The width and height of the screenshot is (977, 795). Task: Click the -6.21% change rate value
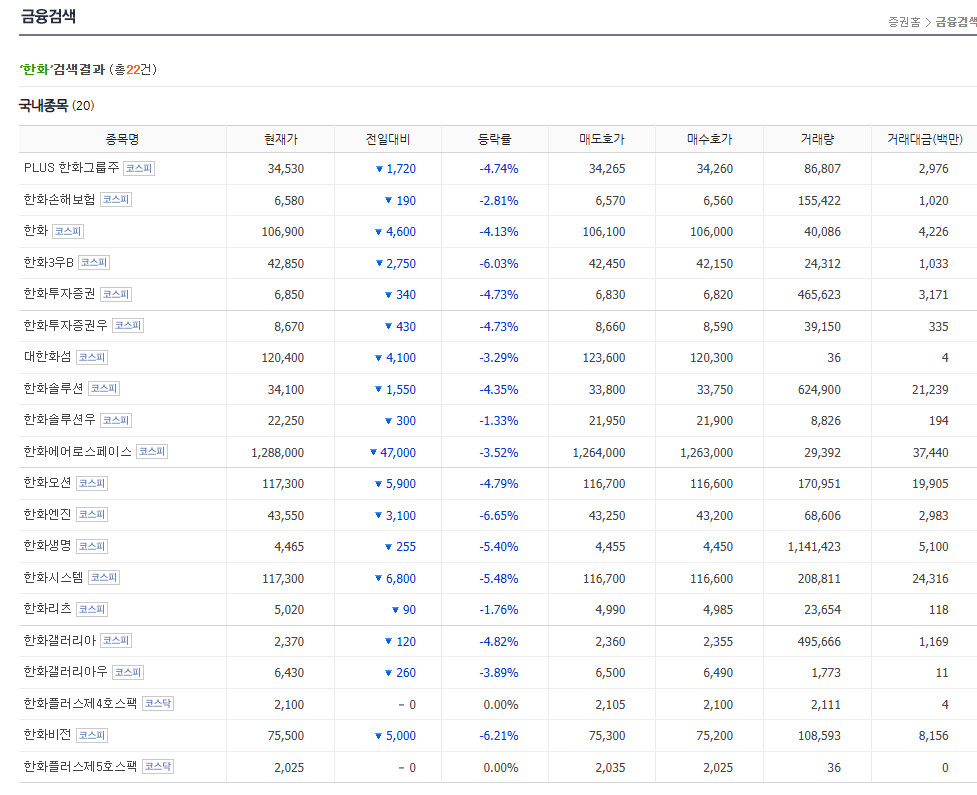click(498, 735)
